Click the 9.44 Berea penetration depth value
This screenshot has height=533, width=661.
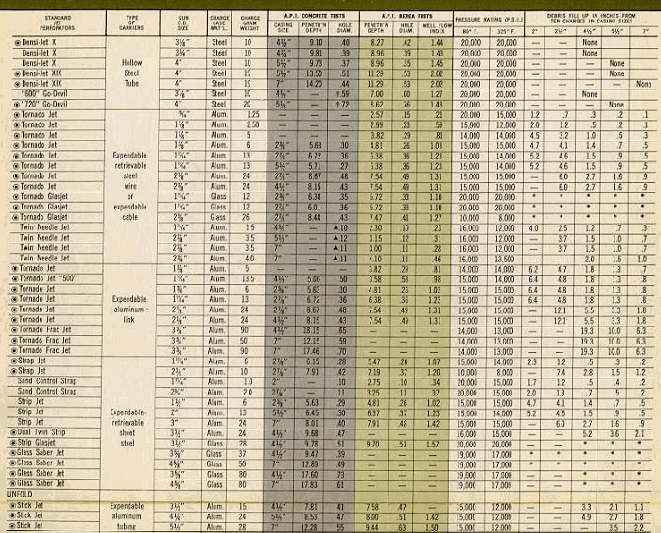tap(373, 527)
